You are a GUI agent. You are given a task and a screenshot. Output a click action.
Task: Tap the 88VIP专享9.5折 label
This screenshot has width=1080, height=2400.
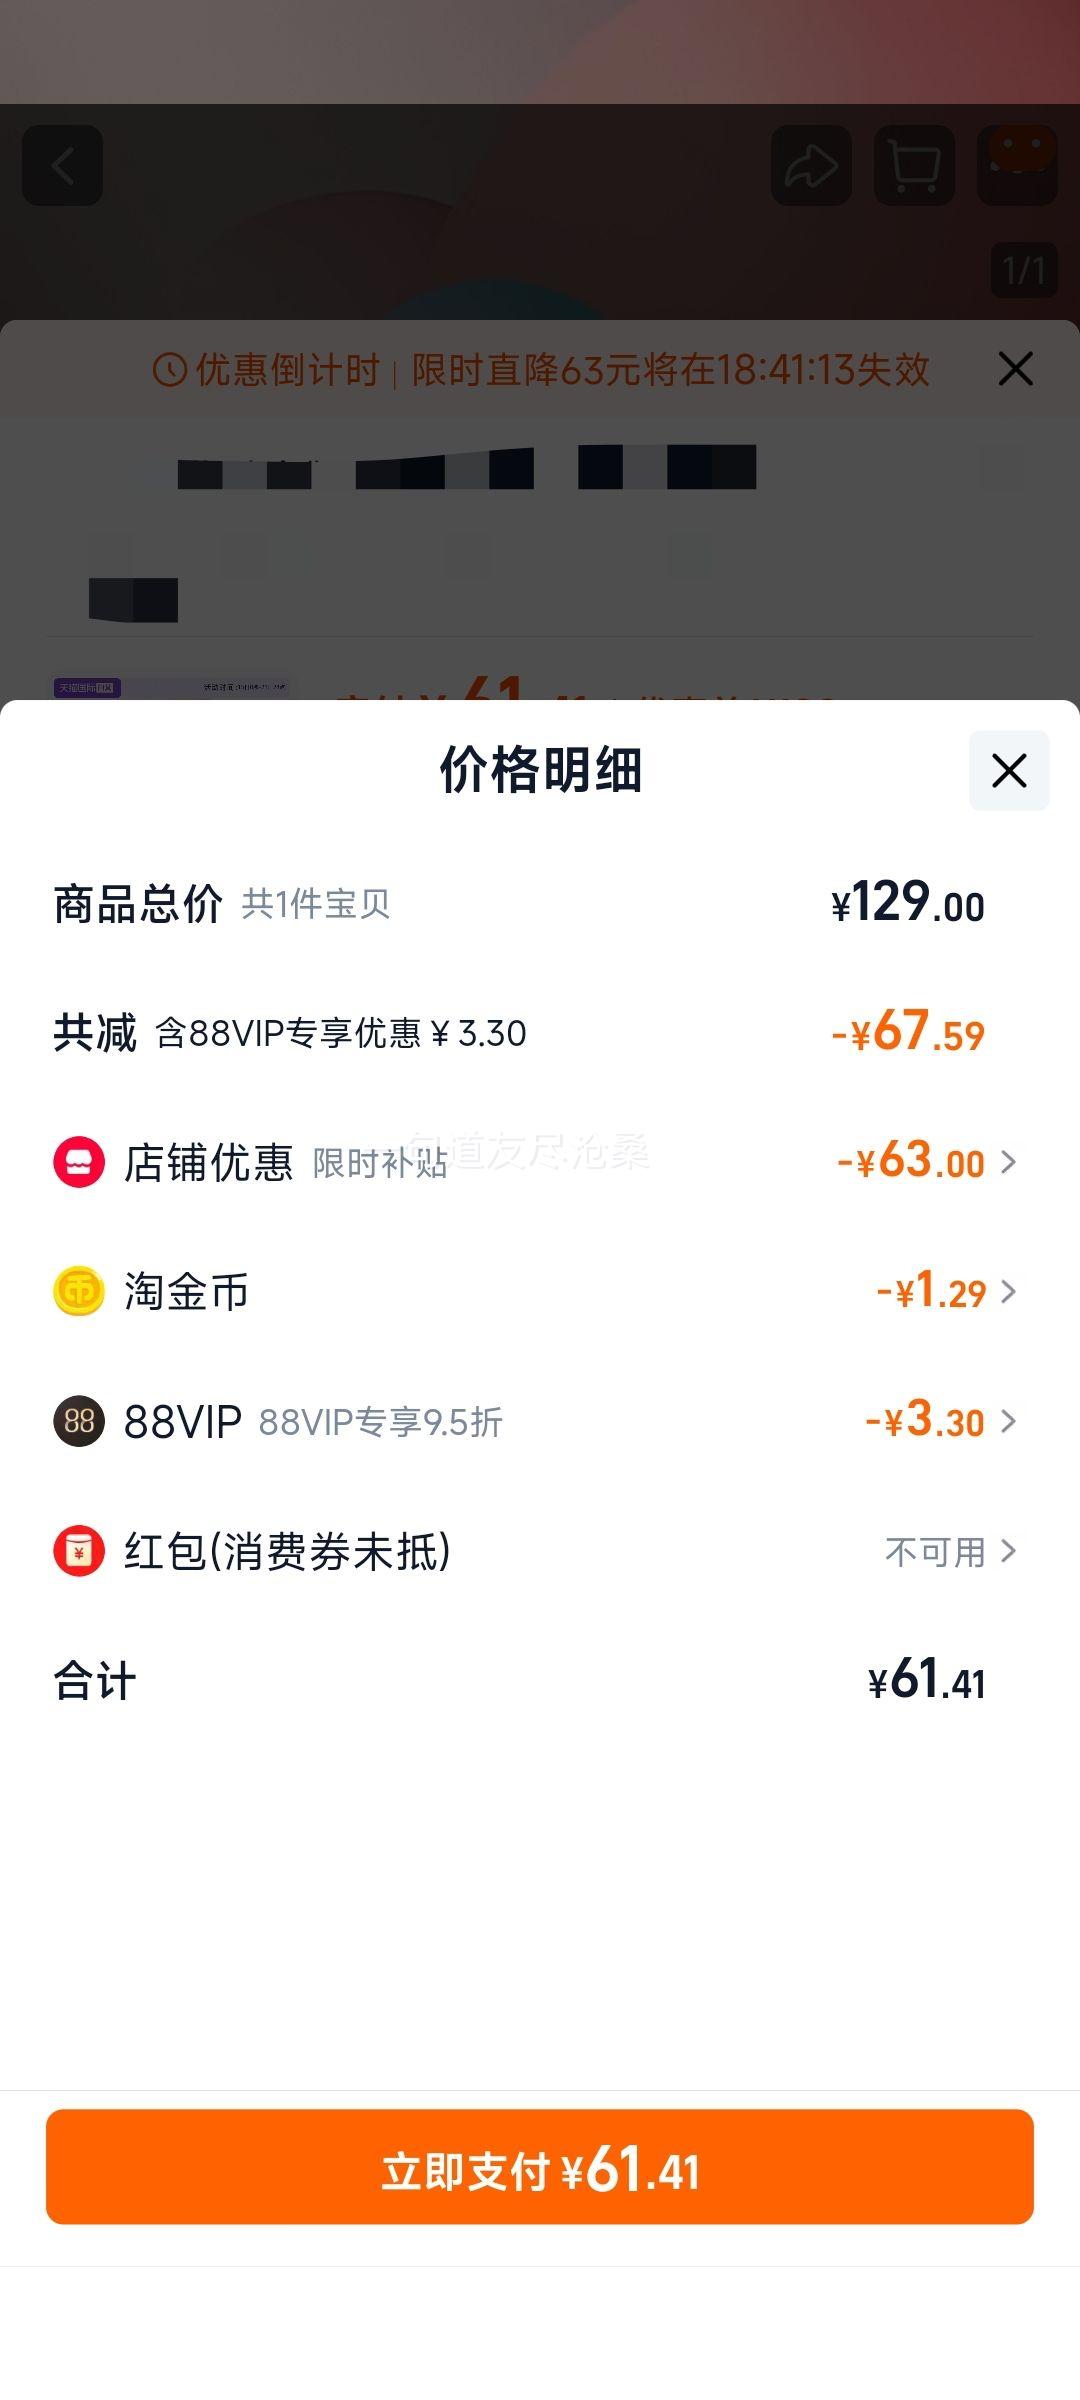(380, 1422)
